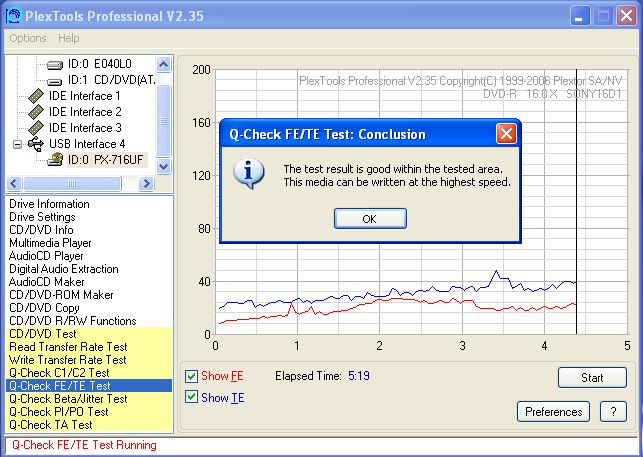This screenshot has height=457, width=643.
Task: Select the CD/DVD Test heading
Action: (x=89, y=334)
